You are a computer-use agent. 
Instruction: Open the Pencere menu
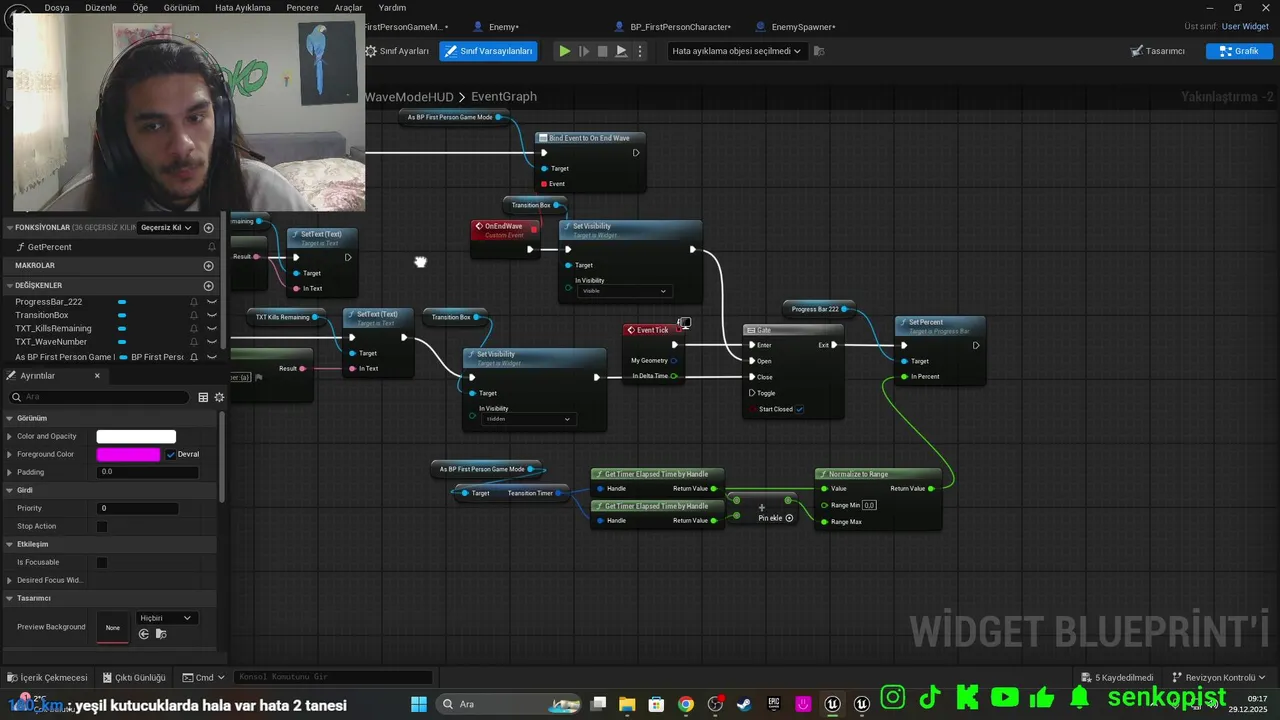click(x=302, y=7)
